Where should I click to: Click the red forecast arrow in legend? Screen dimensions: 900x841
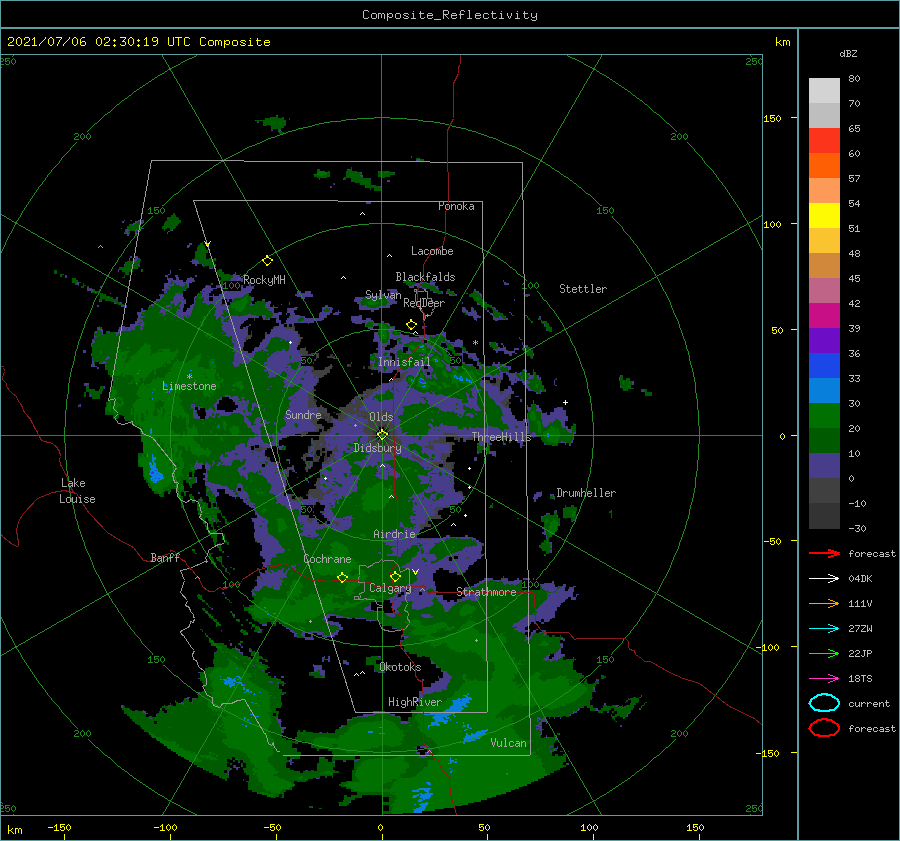824,553
